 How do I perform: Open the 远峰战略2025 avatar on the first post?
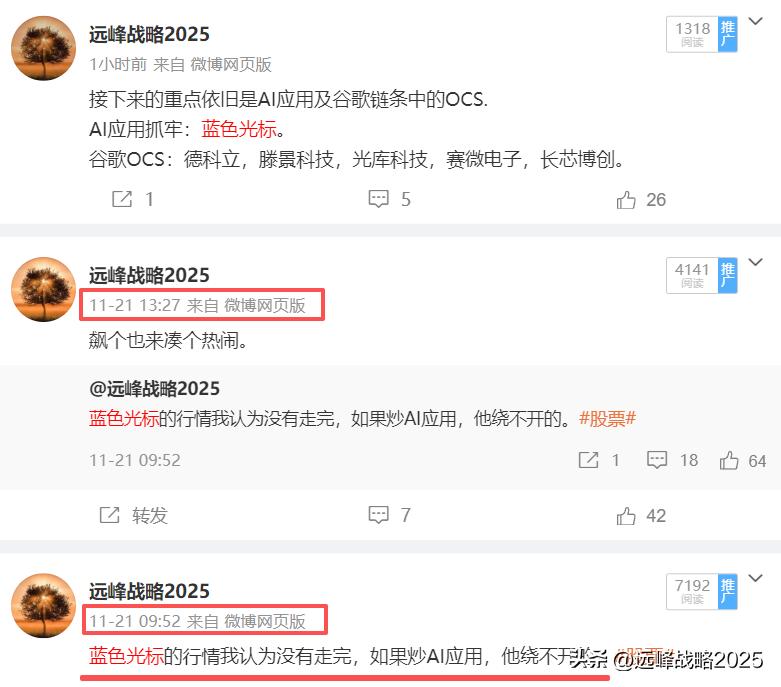(43, 48)
